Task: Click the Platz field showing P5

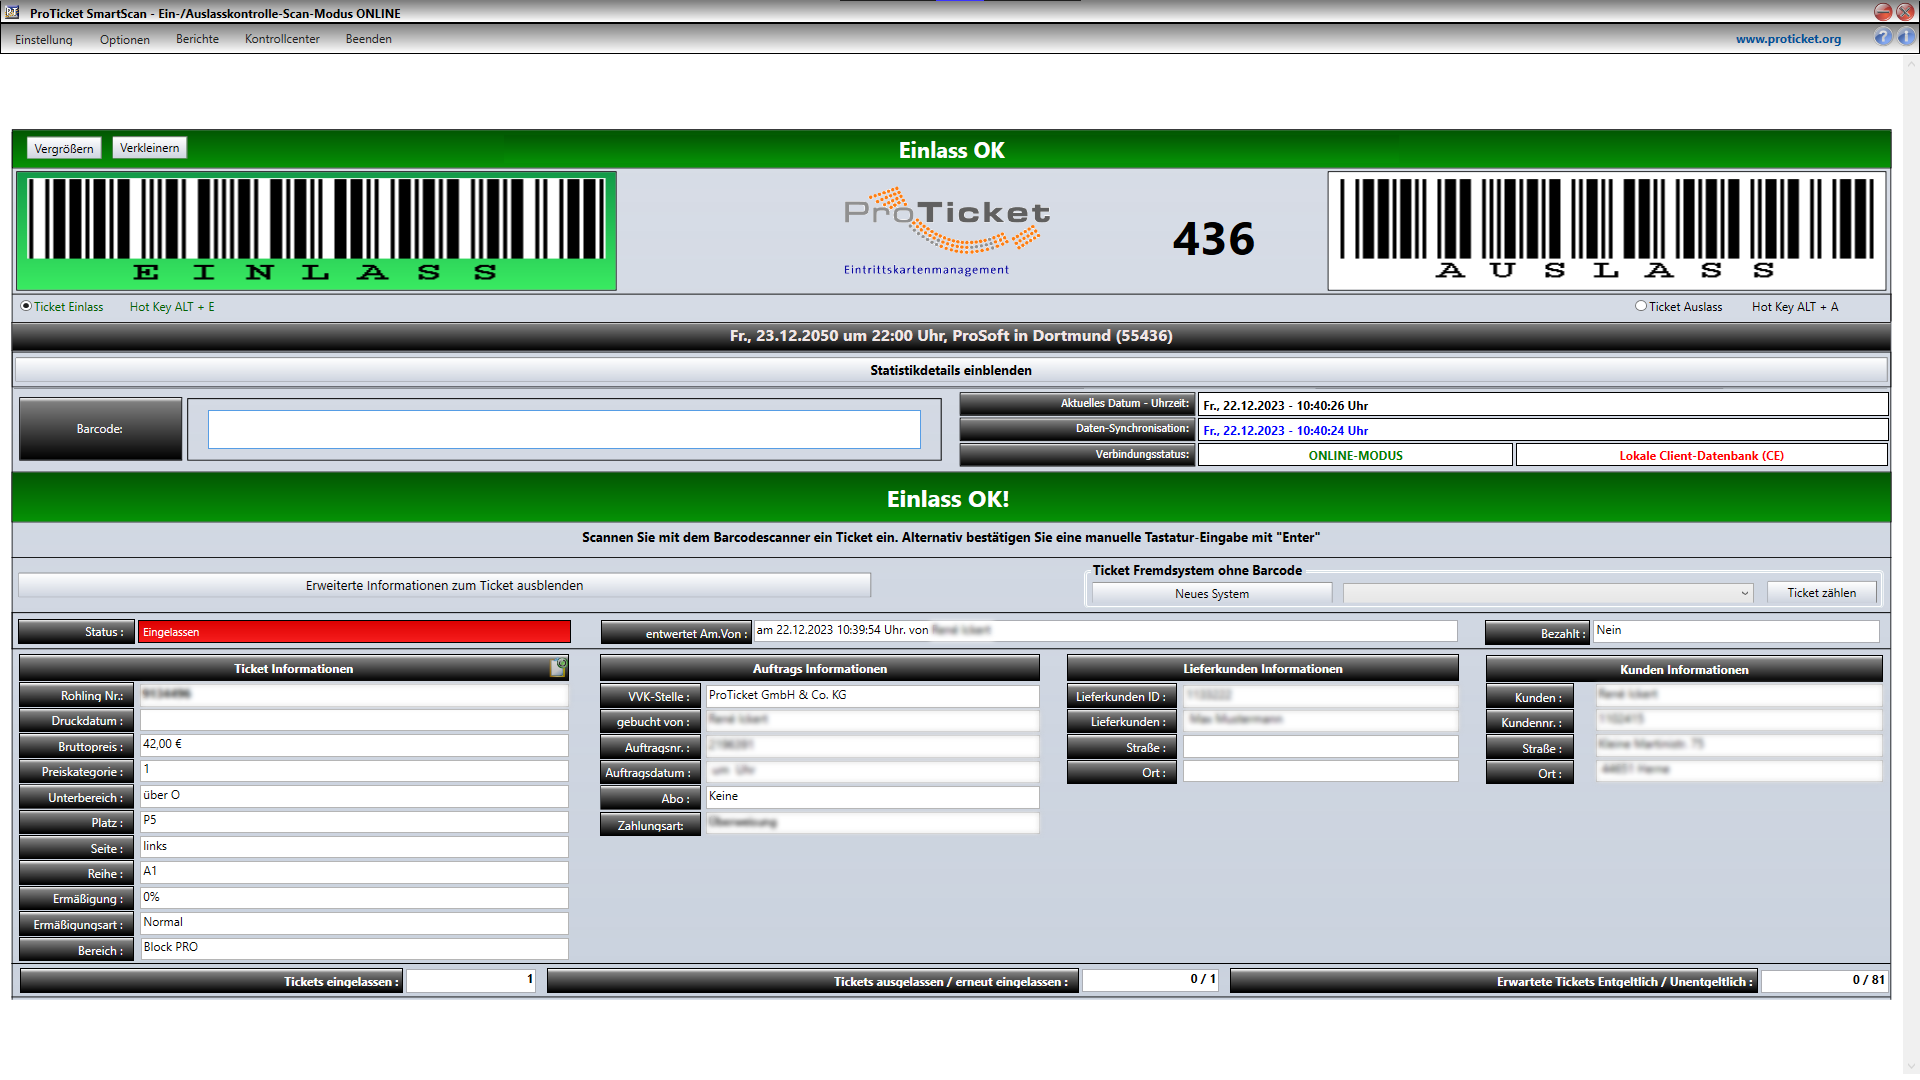Action: pos(354,821)
